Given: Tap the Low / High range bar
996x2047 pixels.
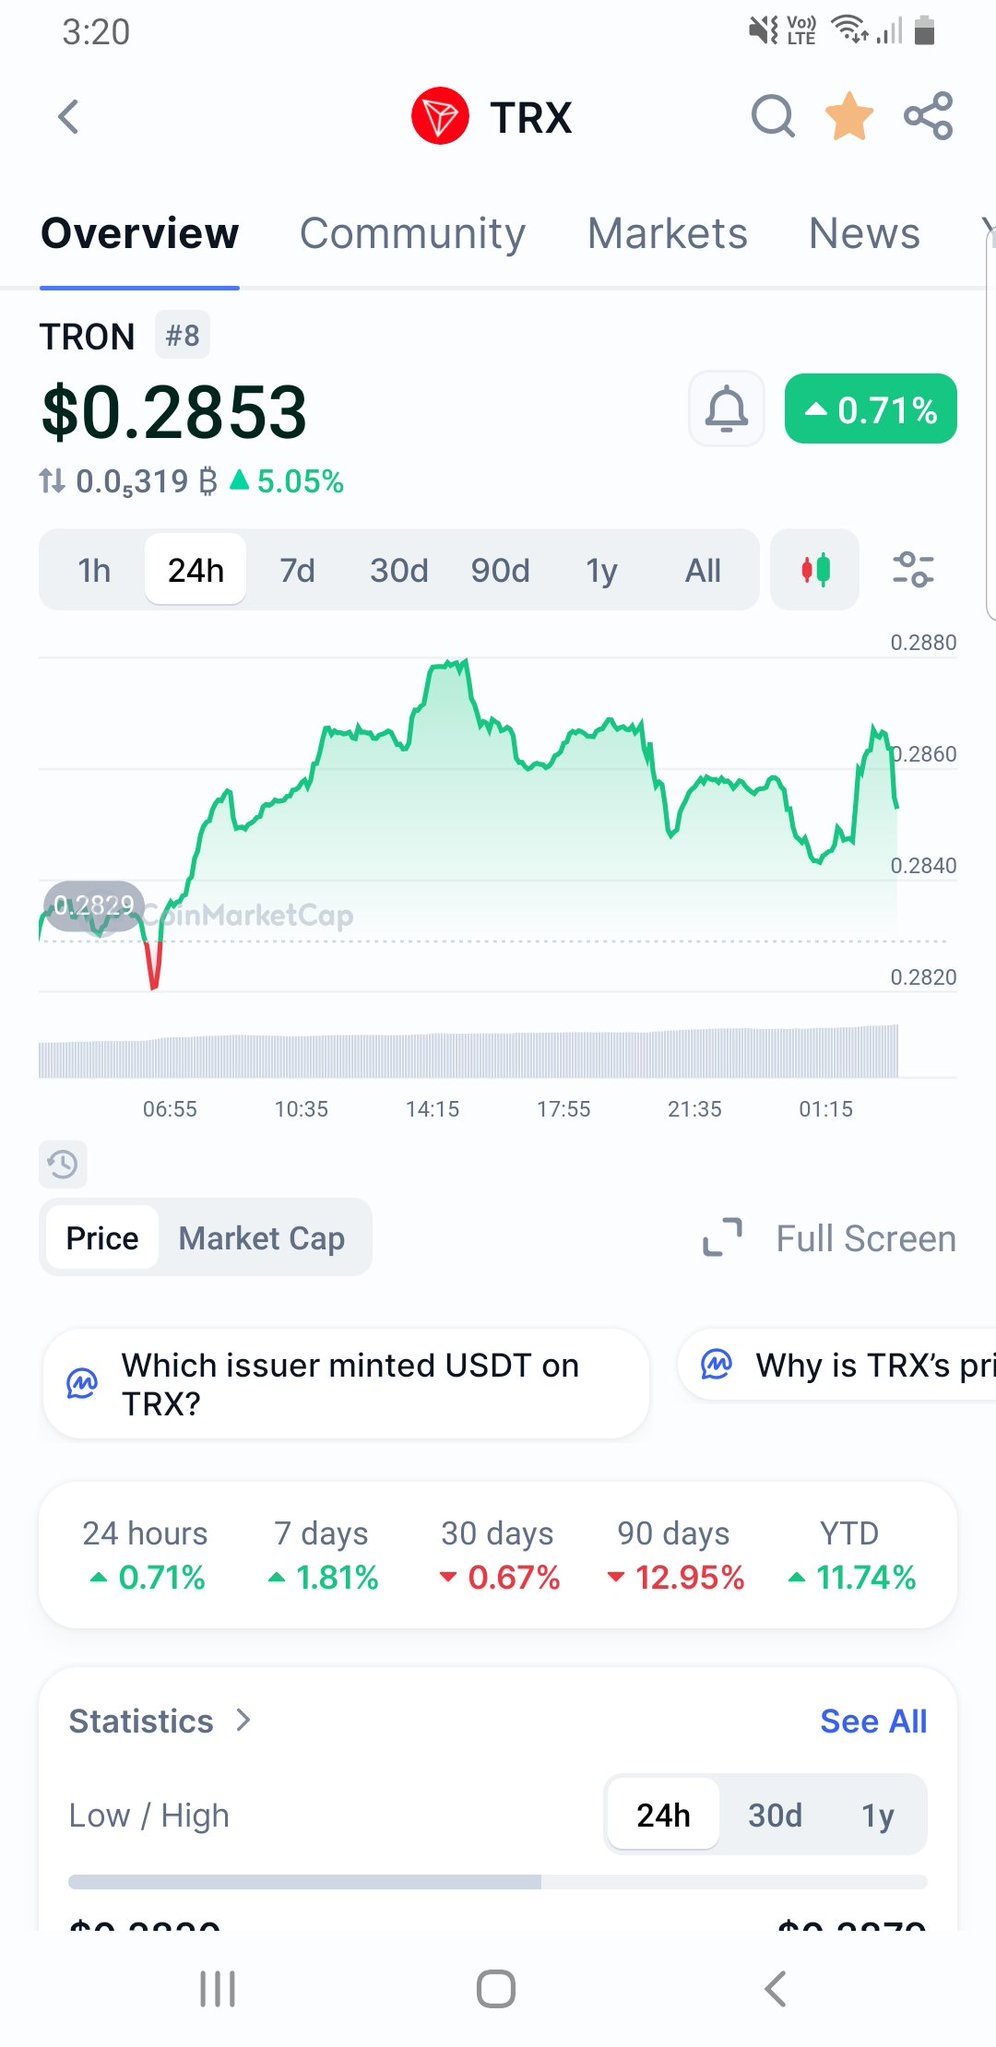Looking at the screenshot, I should click(x=497, y=1882).
